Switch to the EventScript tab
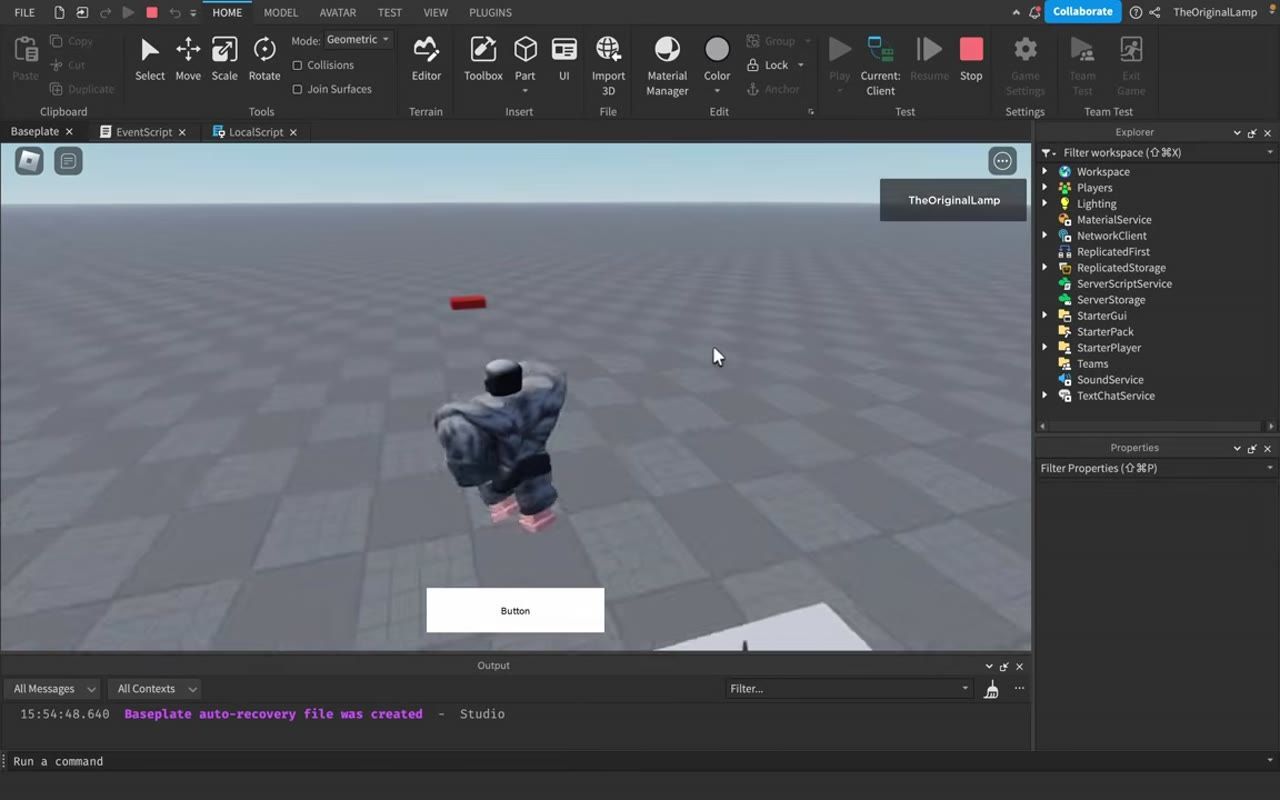 tap(144, 132)
